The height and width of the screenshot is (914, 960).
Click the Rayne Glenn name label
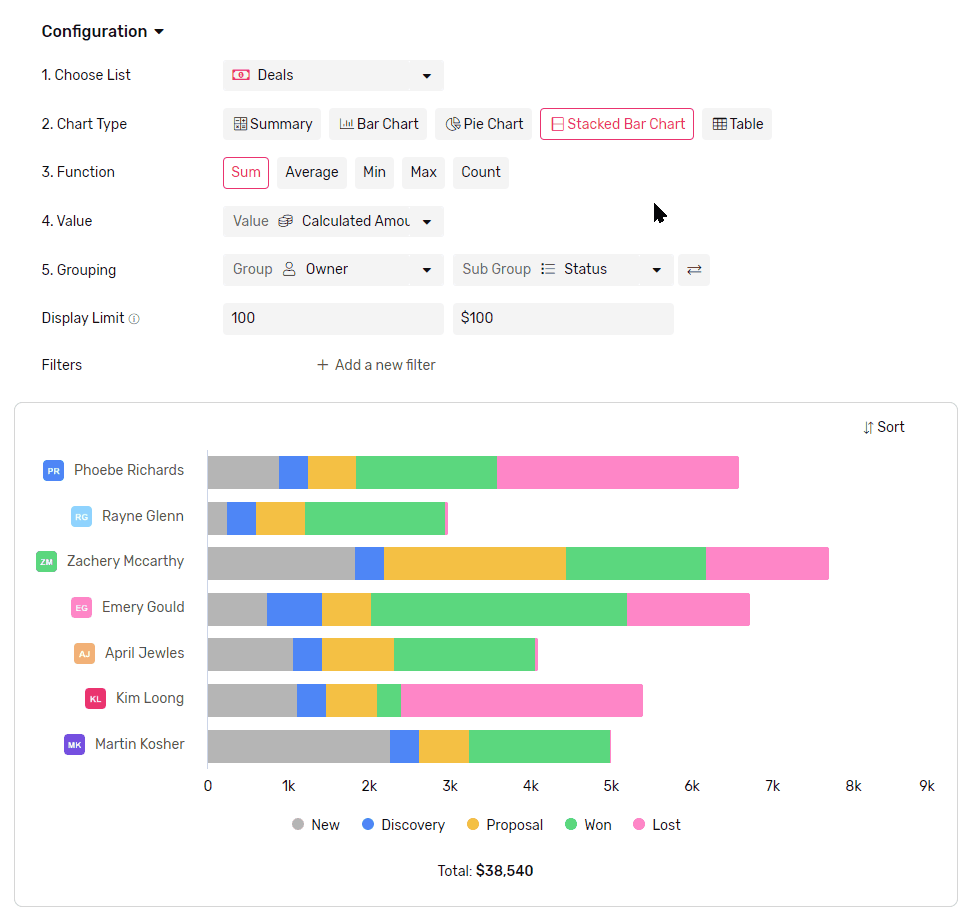click(143, 516)
